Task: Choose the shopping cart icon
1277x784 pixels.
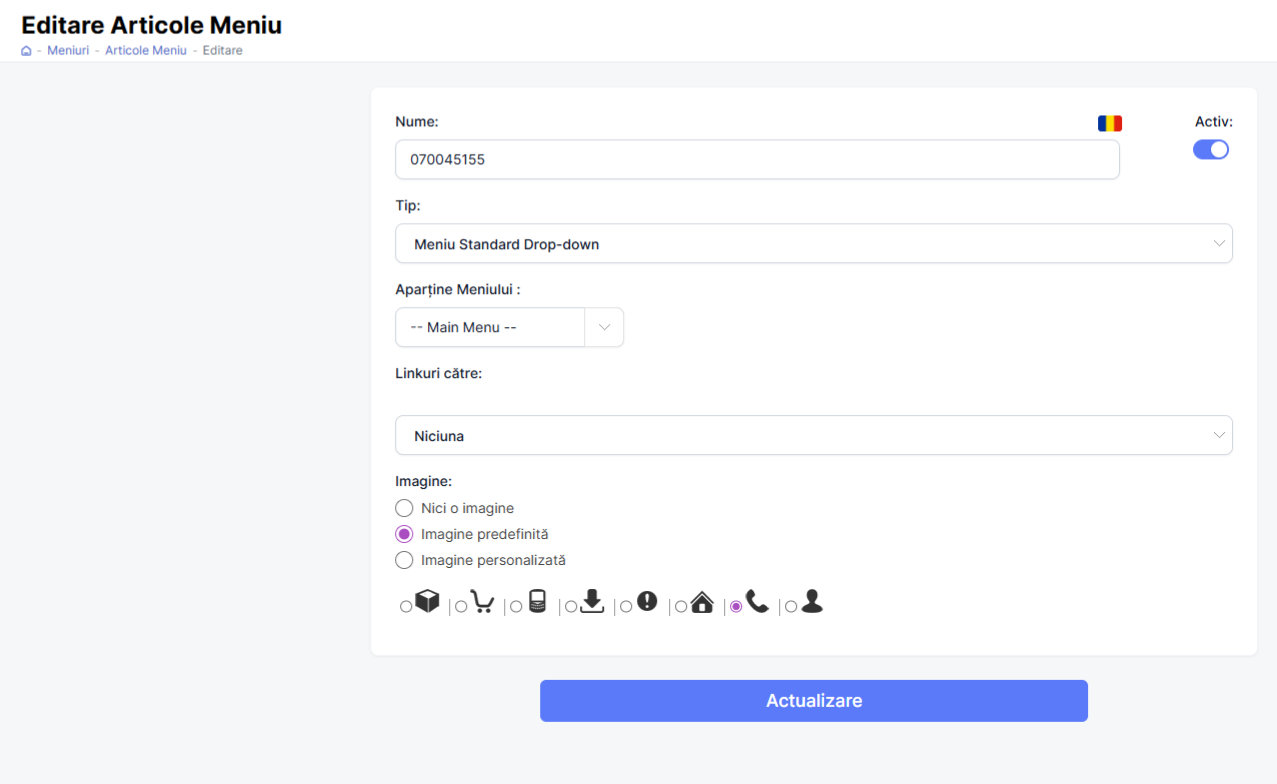Action: point(461,606)
